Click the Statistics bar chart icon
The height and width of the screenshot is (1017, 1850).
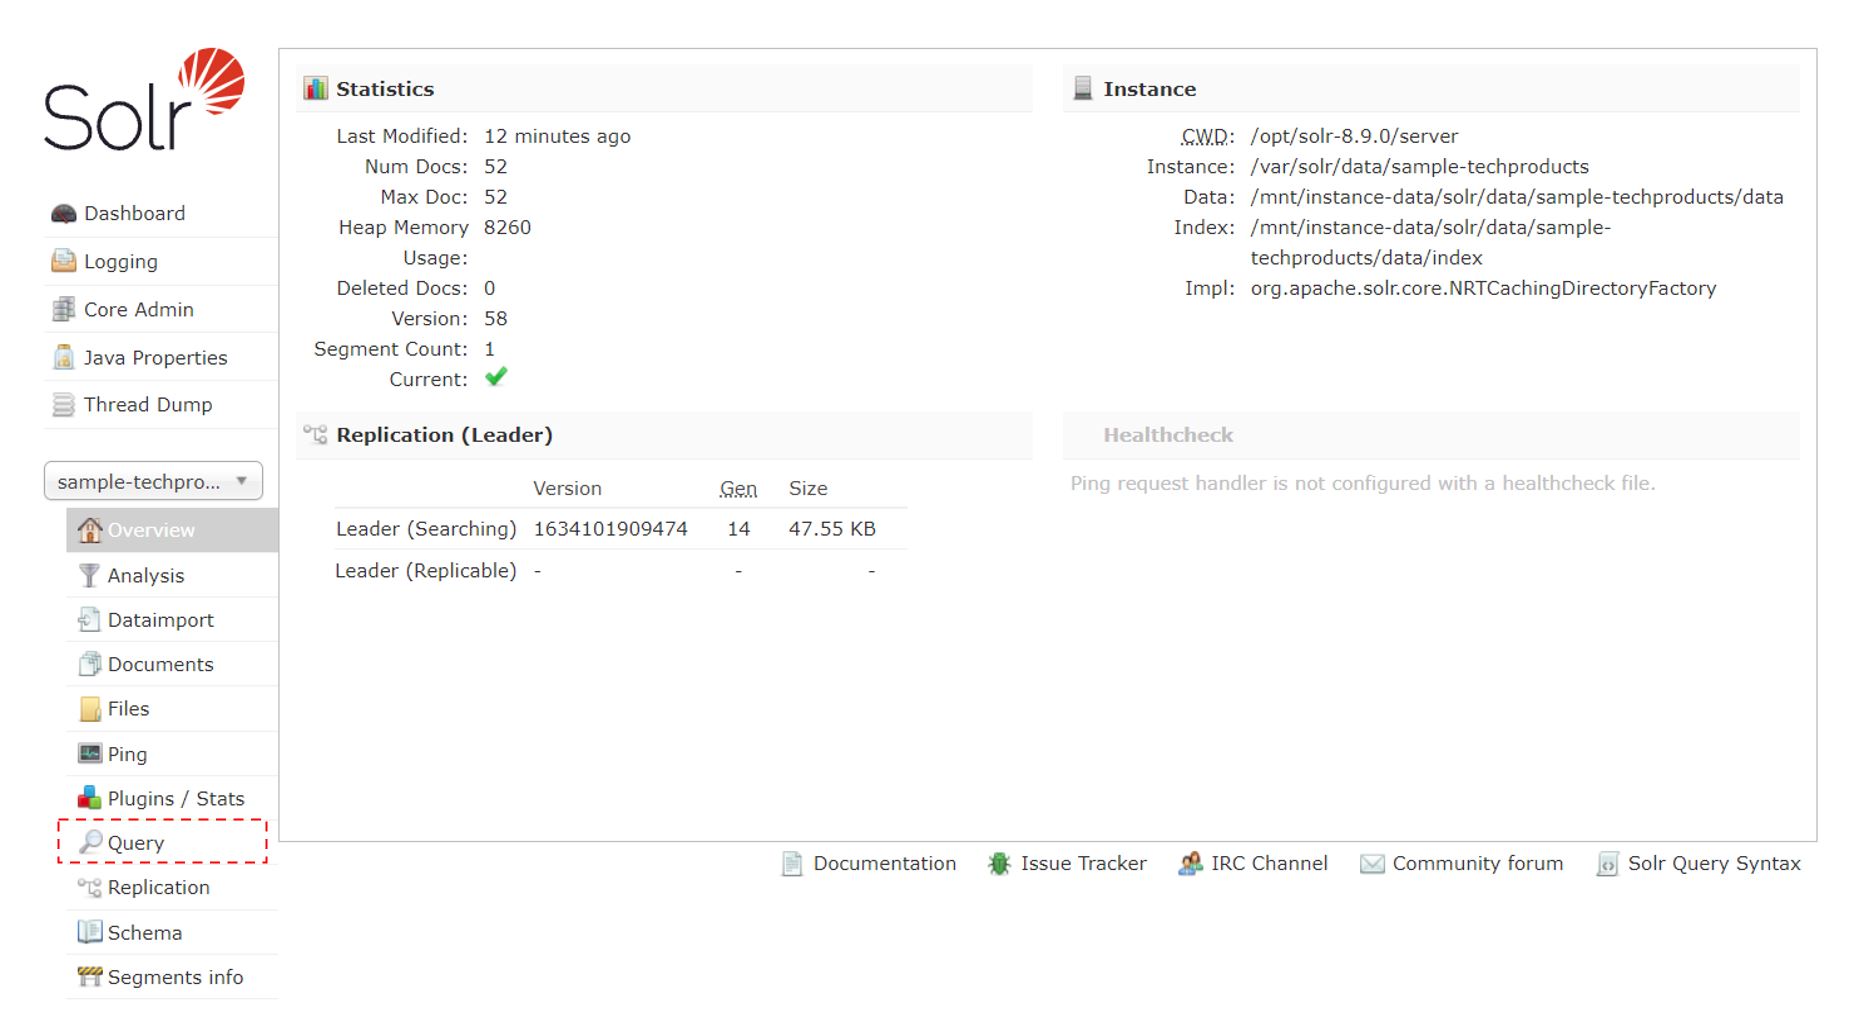(316, 88)
